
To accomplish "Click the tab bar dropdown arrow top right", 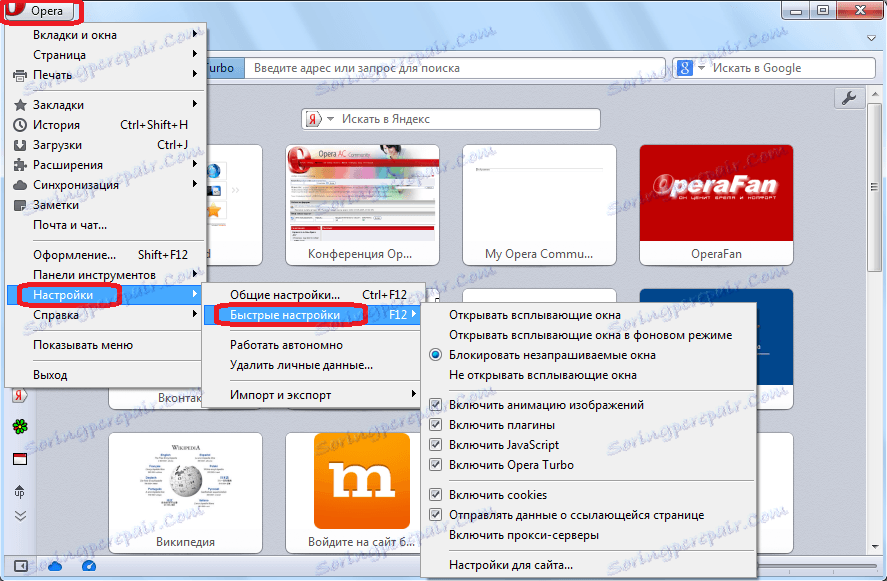I will coord(872,38).
